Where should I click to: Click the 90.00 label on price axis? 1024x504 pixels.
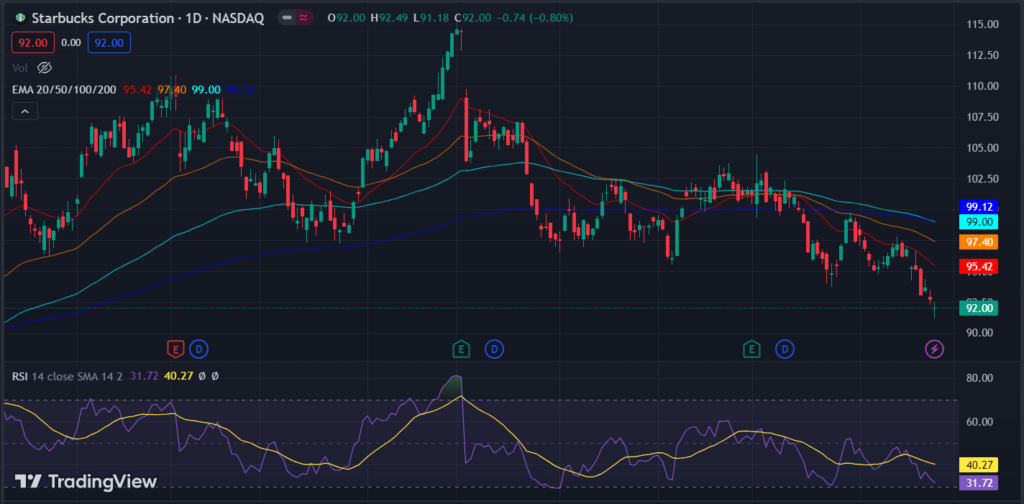982,332
